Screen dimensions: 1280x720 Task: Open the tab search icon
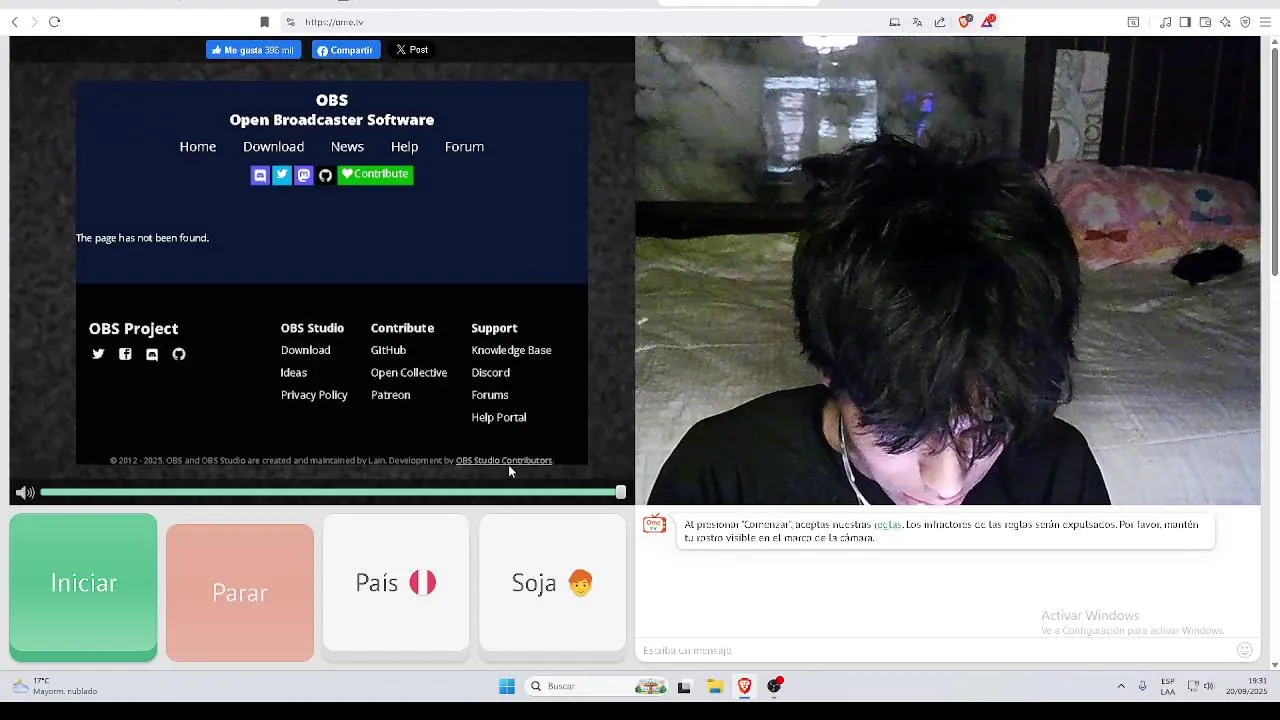point(1133,22)
